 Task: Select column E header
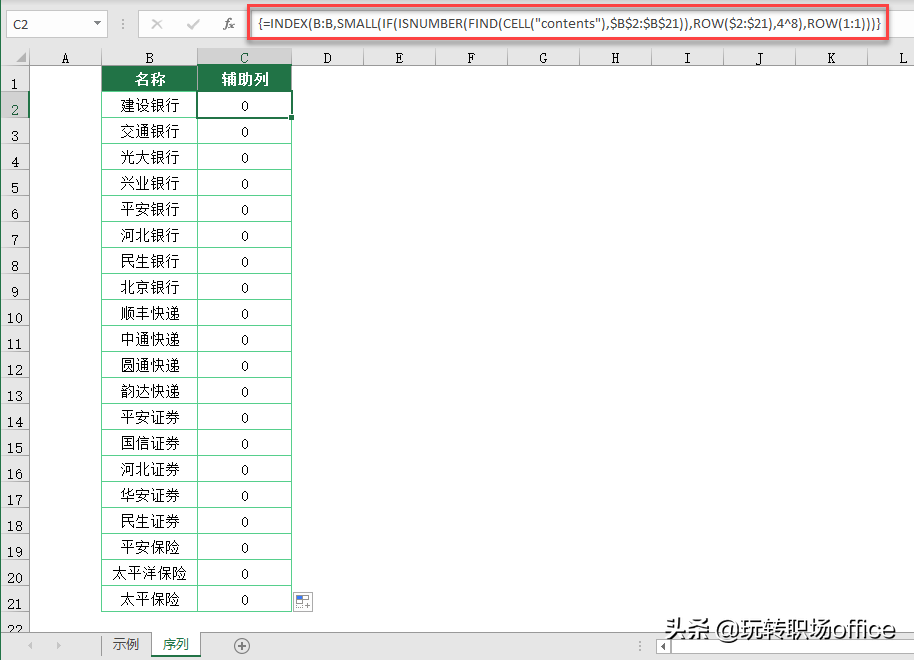(399, 58)
